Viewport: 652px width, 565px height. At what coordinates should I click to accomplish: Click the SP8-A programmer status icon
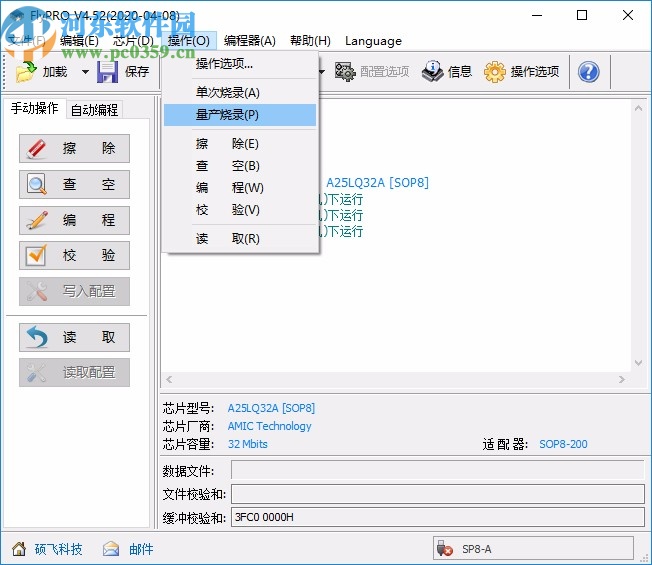pyautogui.click(x=445, y=549)
